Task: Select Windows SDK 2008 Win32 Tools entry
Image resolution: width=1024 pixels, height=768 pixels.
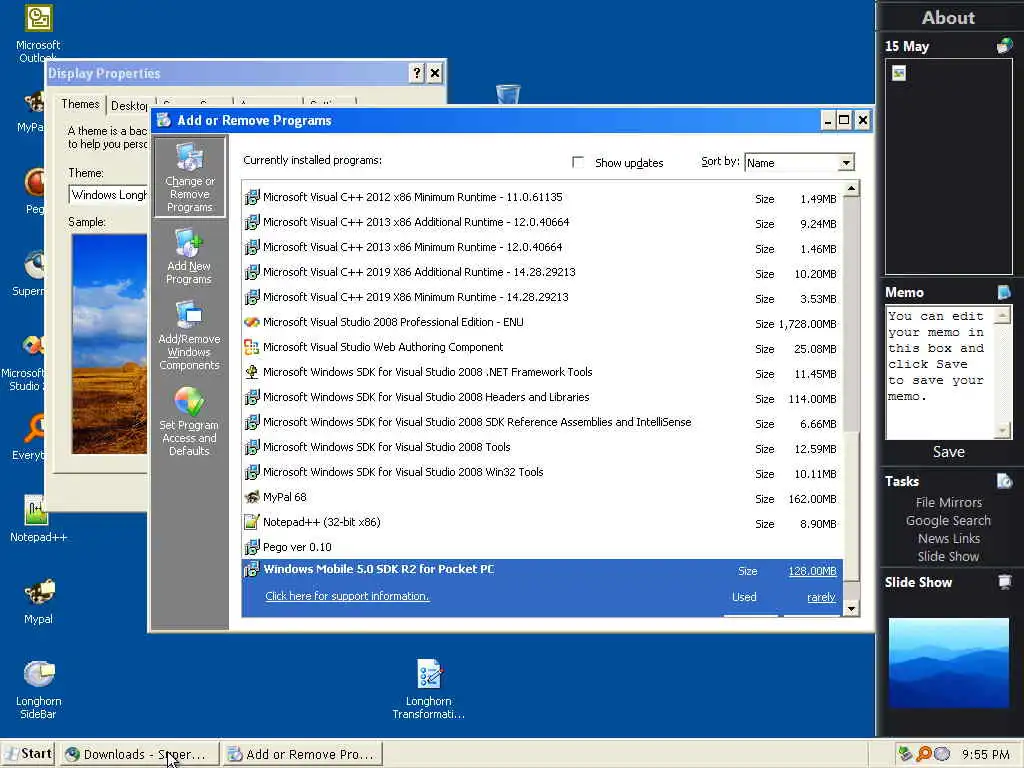Action: pyautogui.click(x=542, y=472)
